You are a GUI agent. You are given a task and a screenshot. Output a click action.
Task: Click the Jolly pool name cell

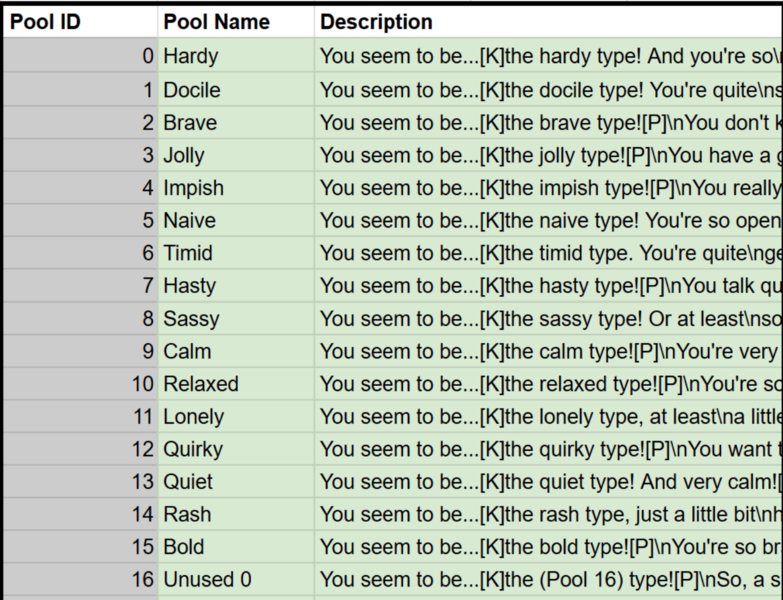pos(235,155)
